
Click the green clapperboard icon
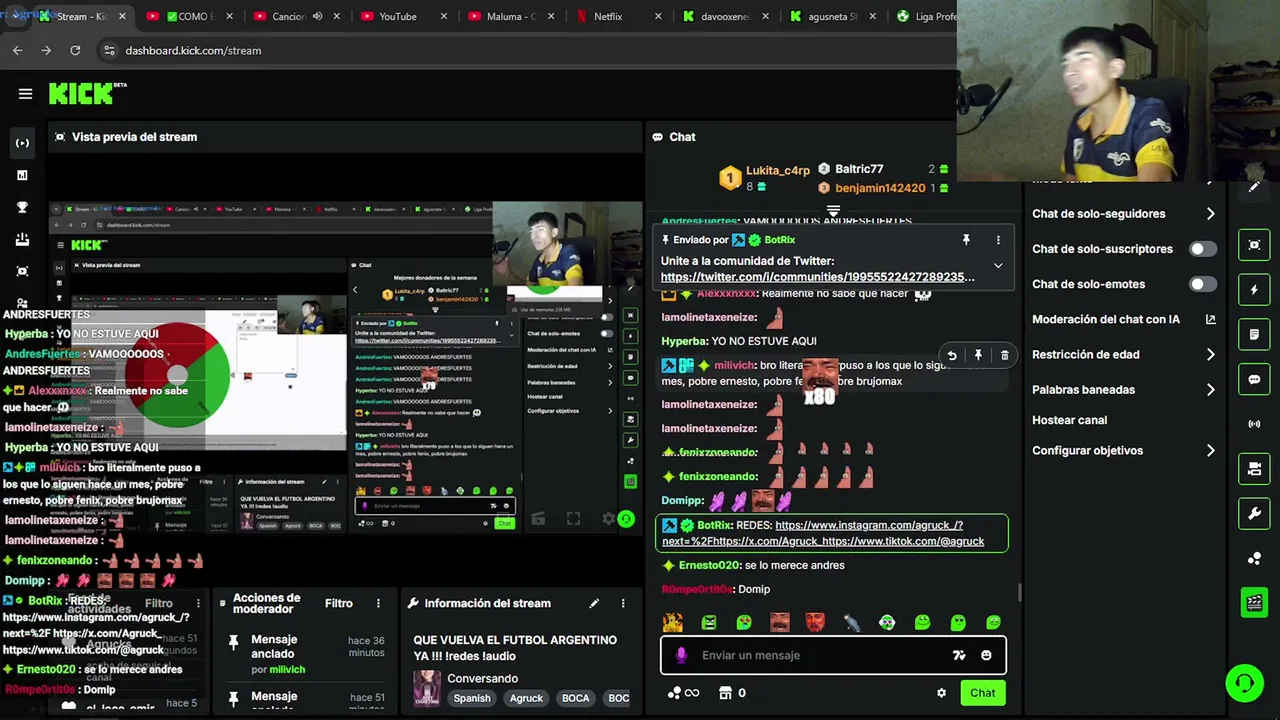[x=1254, y=602]
